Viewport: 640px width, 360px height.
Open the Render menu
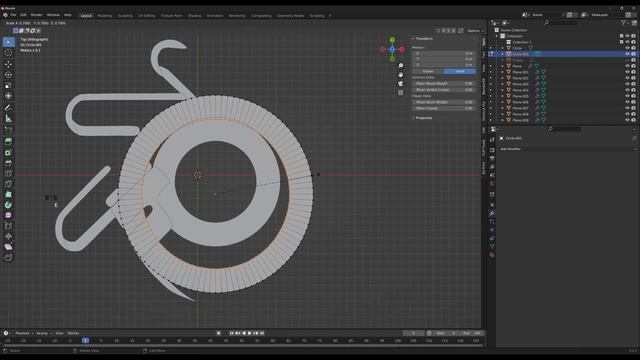tap(36, 15)
